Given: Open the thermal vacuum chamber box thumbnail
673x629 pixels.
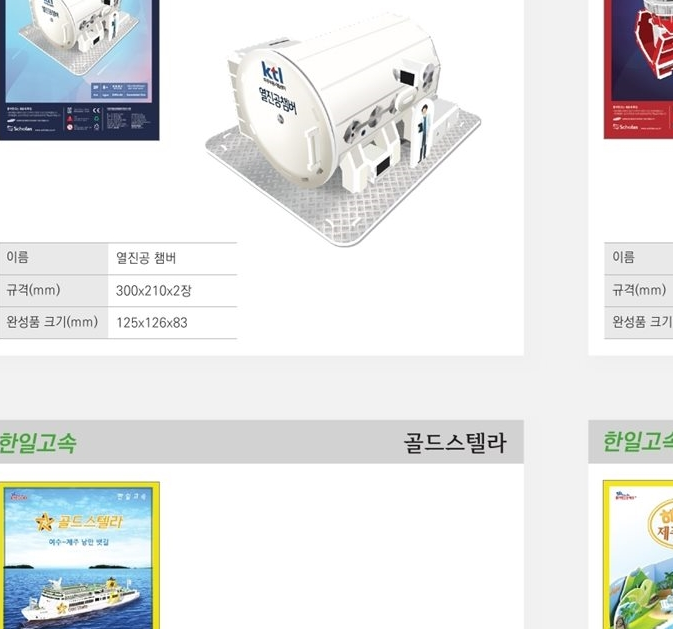Looking at the screenshot, I should [x=79, y=70].
